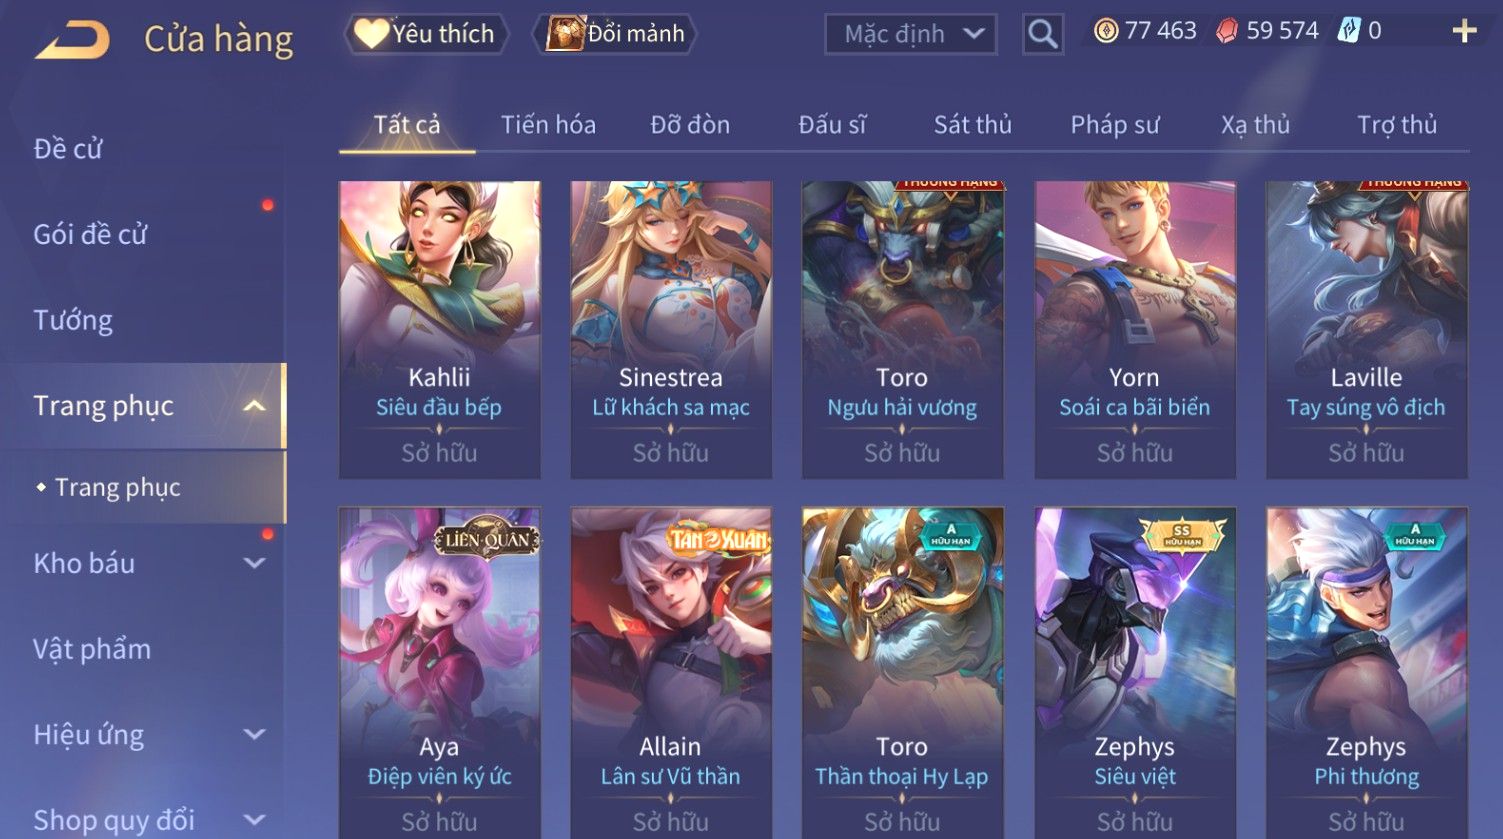This screenshot has width=1503, height=839.
Task: Click the red ruby currency icon
Action: (1227, 31)
